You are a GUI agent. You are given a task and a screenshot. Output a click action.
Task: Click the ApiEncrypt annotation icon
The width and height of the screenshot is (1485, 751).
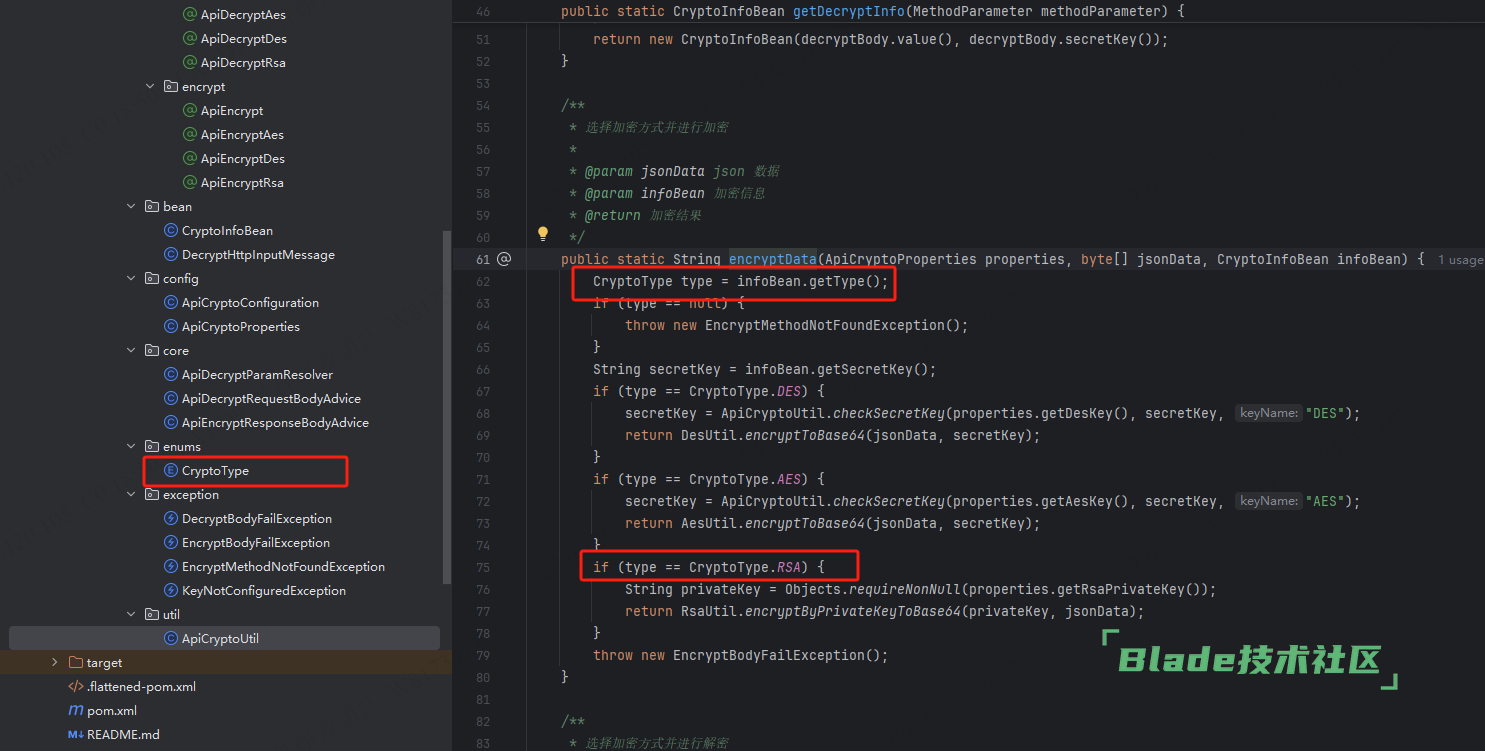pyautogui.click(x=189, y=111)
